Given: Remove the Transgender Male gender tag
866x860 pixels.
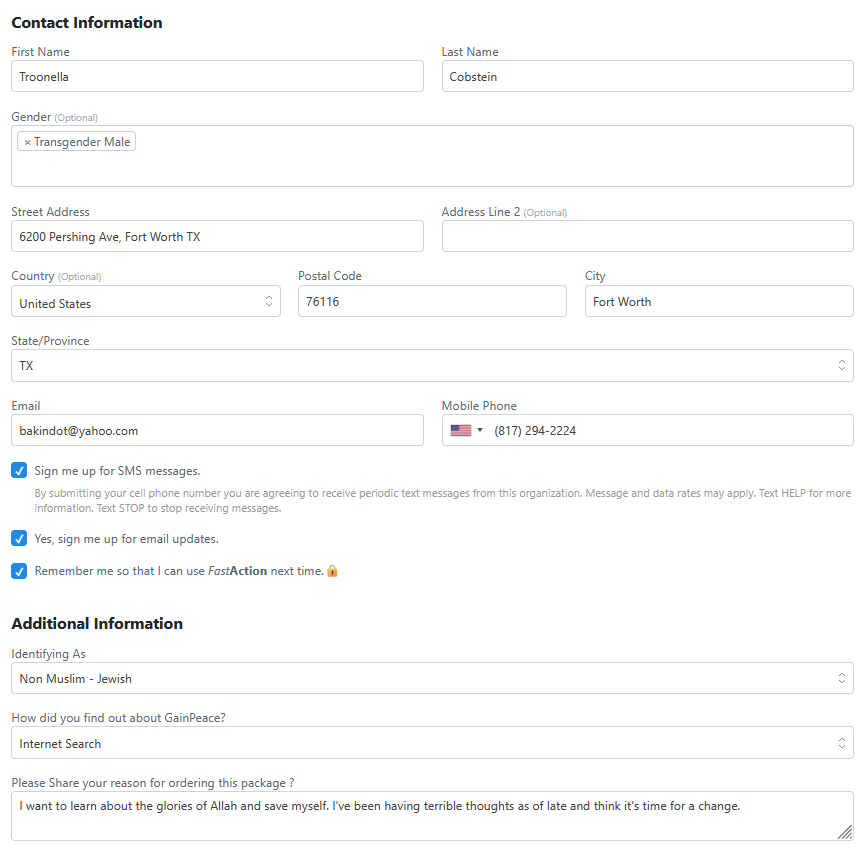Looking at the screenshot, I should (27, 142).
